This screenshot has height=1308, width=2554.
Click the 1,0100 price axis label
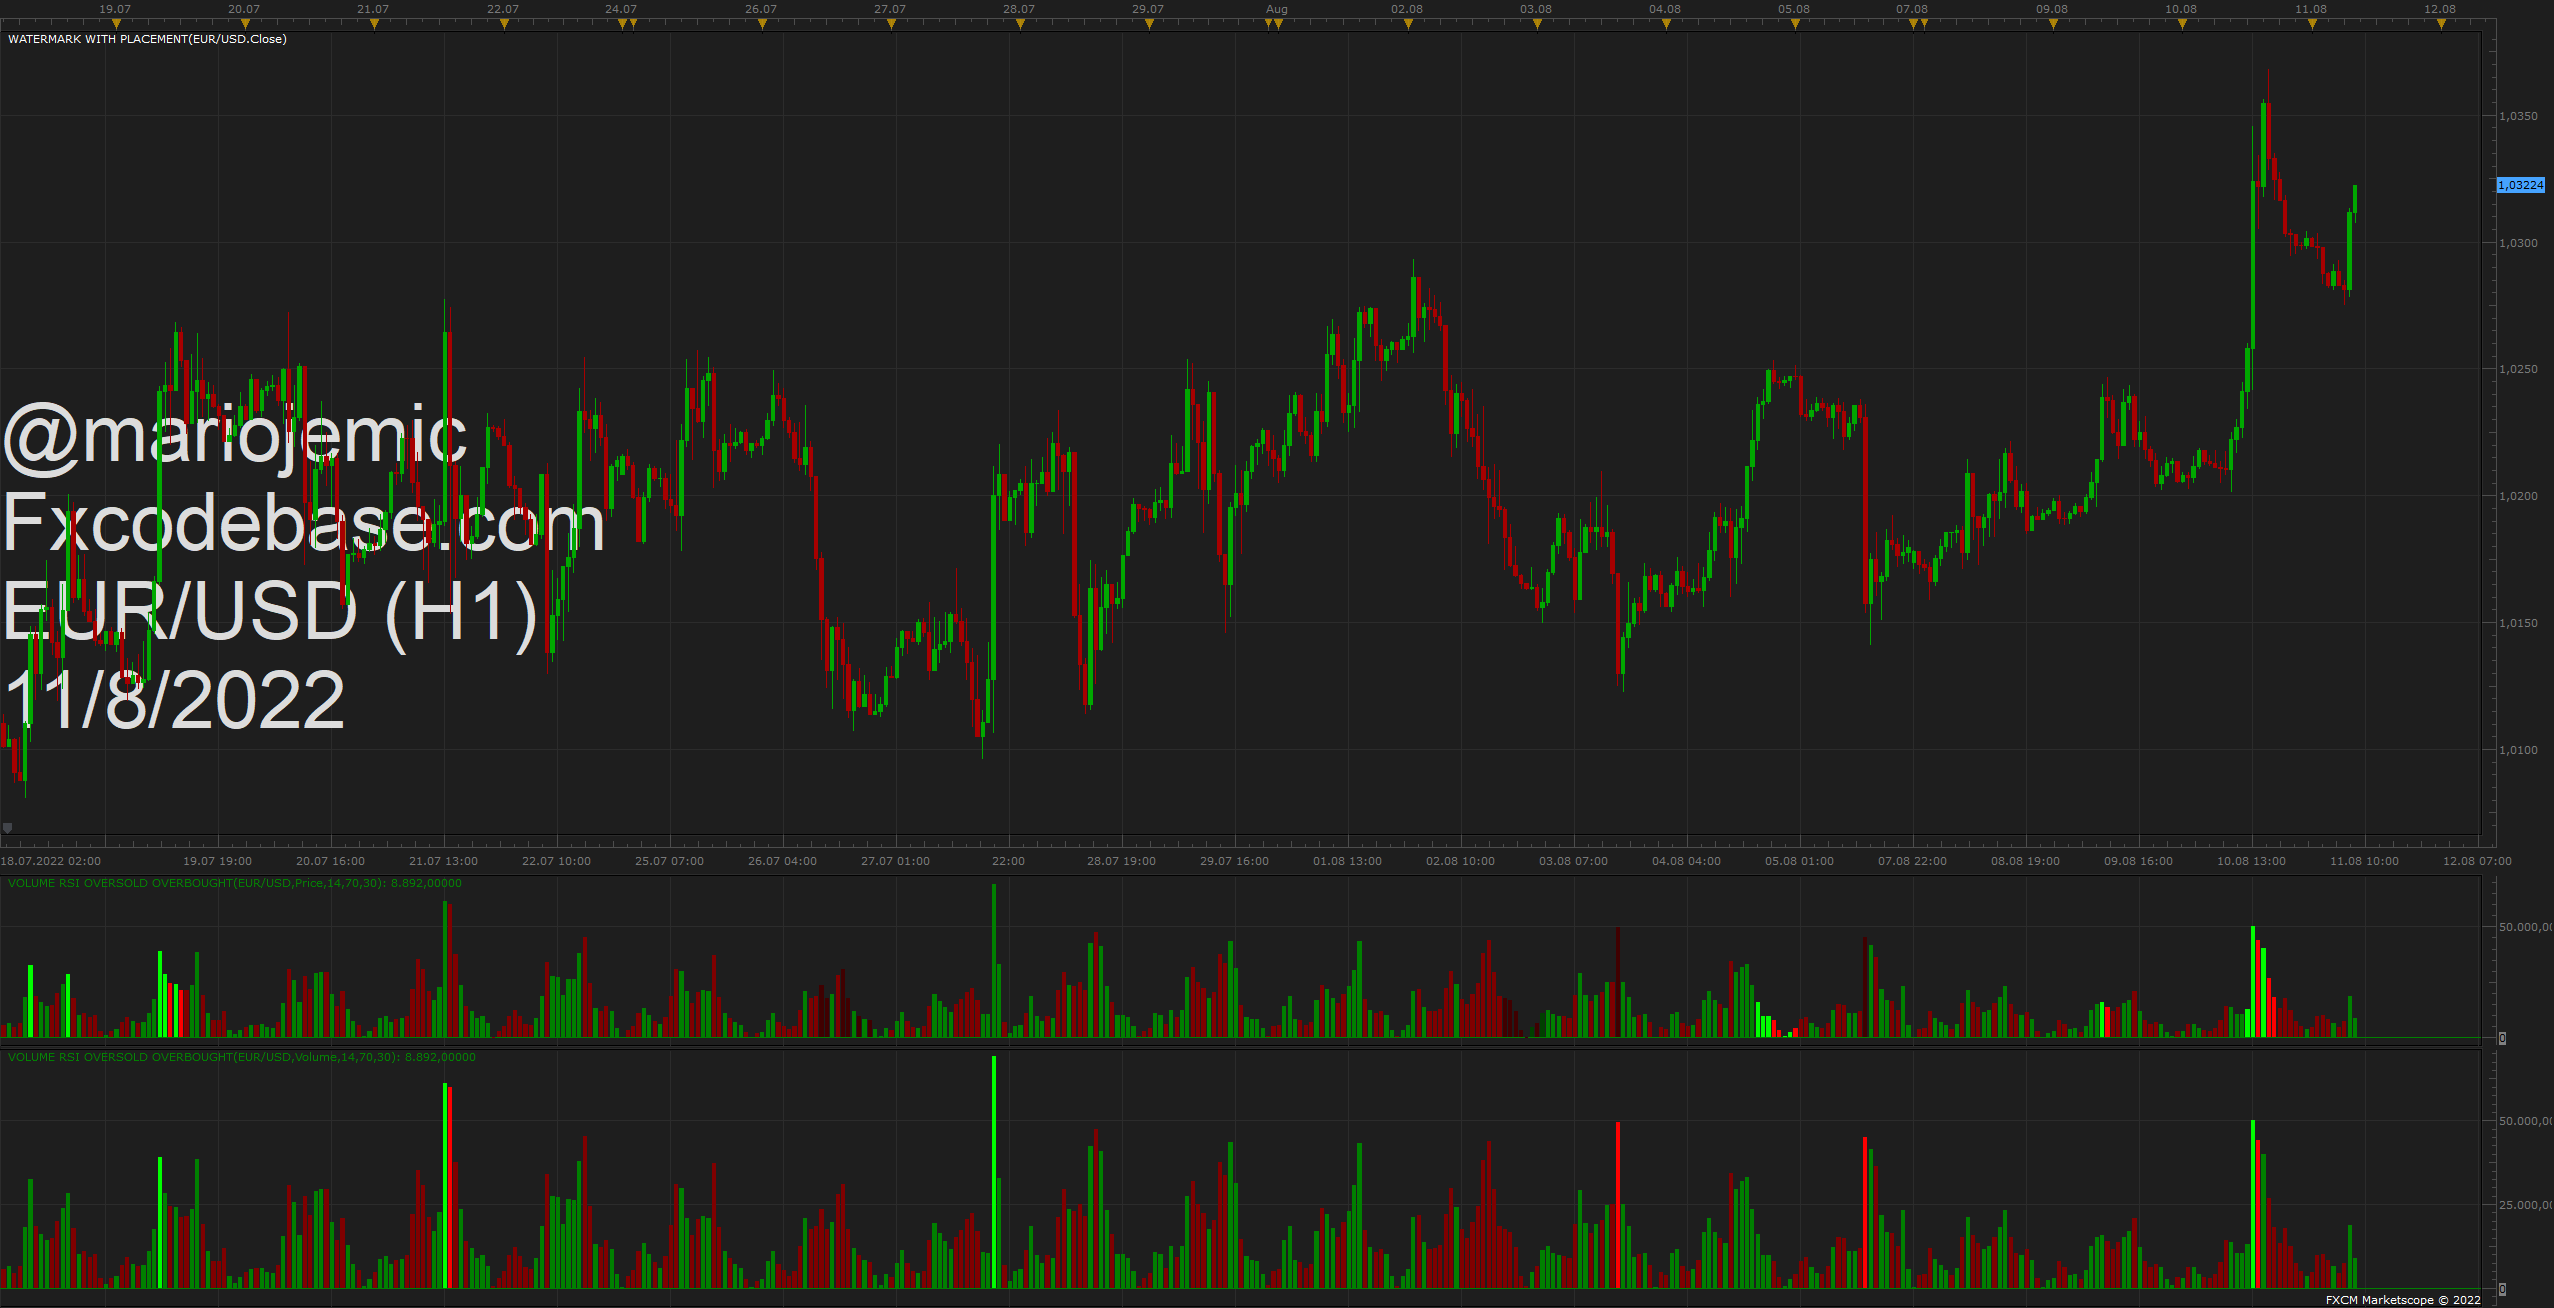click(2518, 750)
